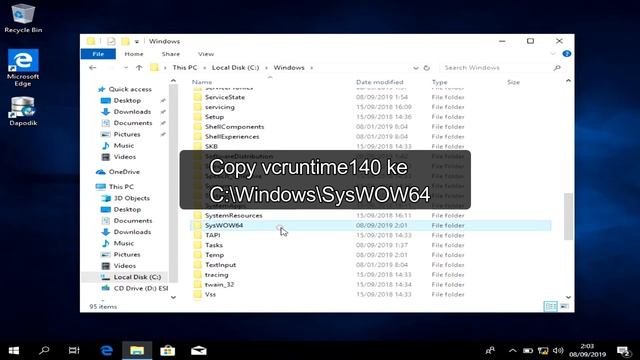The image size is (640, 360).
Task: Select Quick access in navigation pane
Action: (x=130, y=89)
